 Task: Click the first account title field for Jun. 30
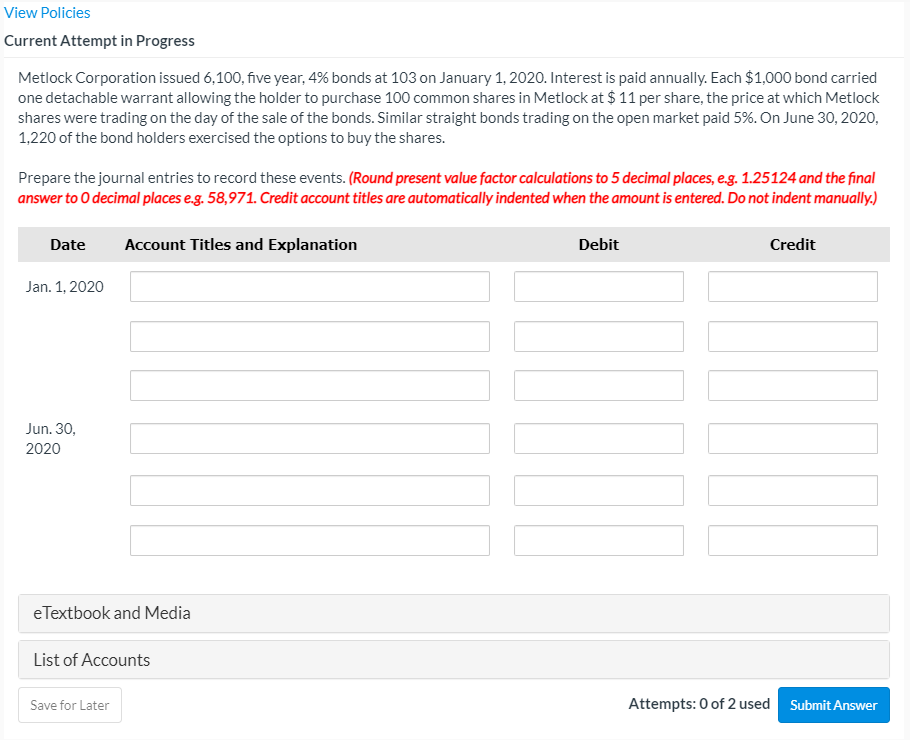pyautogui.click(x=309, y=438)
